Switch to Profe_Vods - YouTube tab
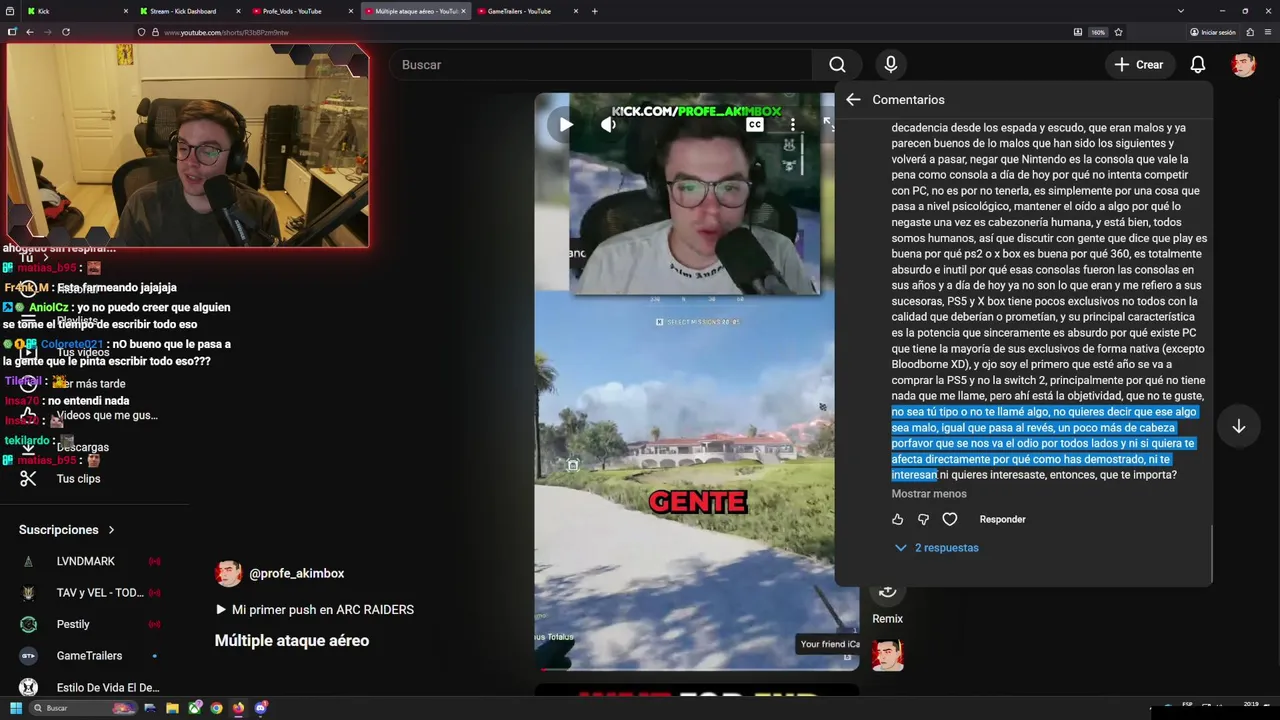 coord(303,11)
